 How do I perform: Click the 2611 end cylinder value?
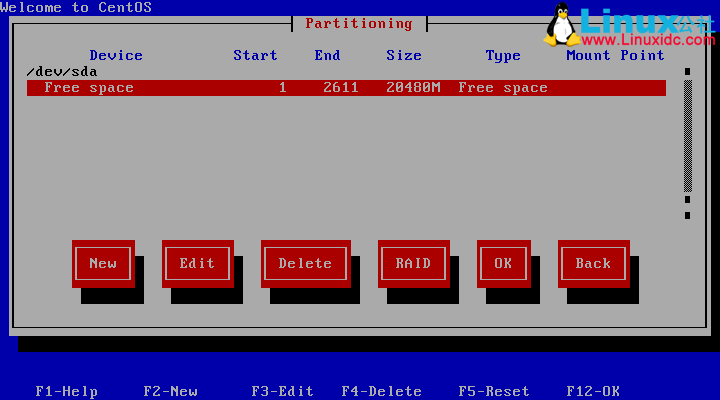click(341, 88)
